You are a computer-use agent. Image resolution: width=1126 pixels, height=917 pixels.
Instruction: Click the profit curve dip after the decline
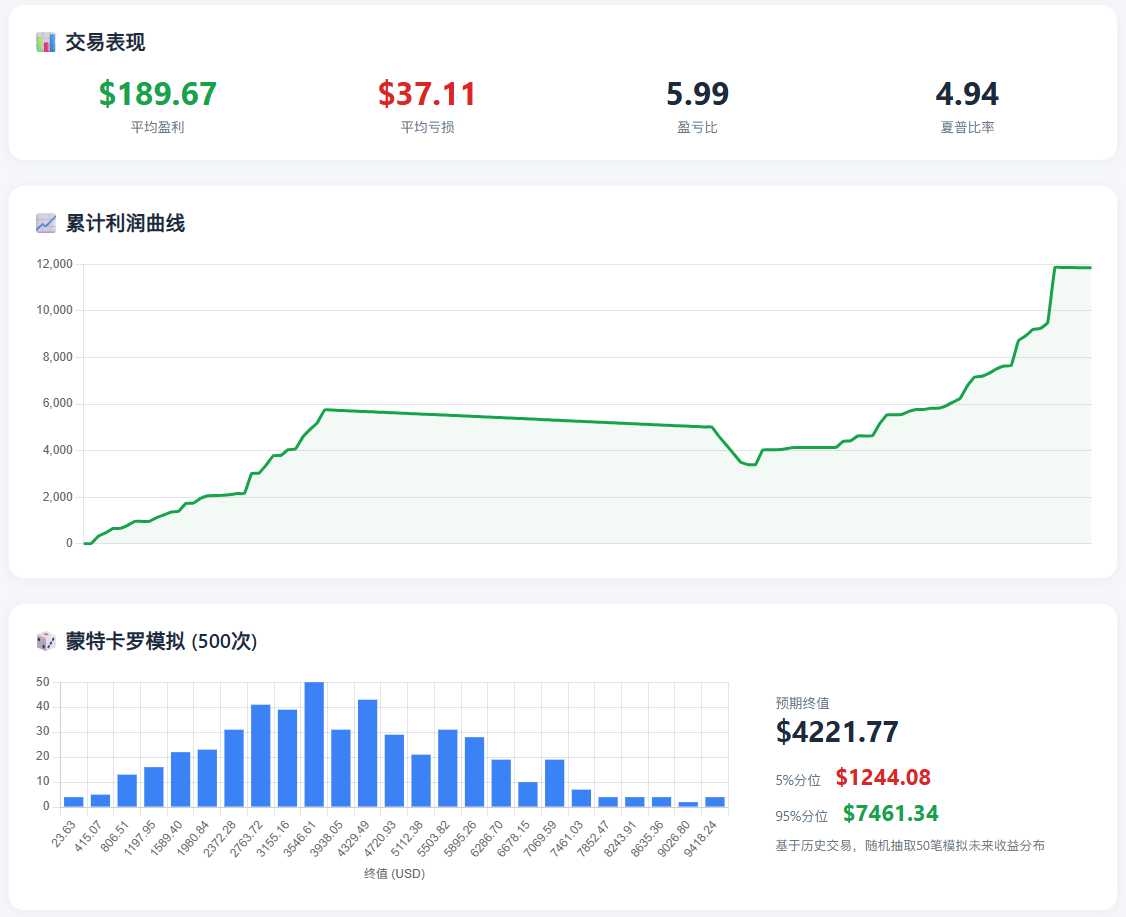(x=751, y=464)
